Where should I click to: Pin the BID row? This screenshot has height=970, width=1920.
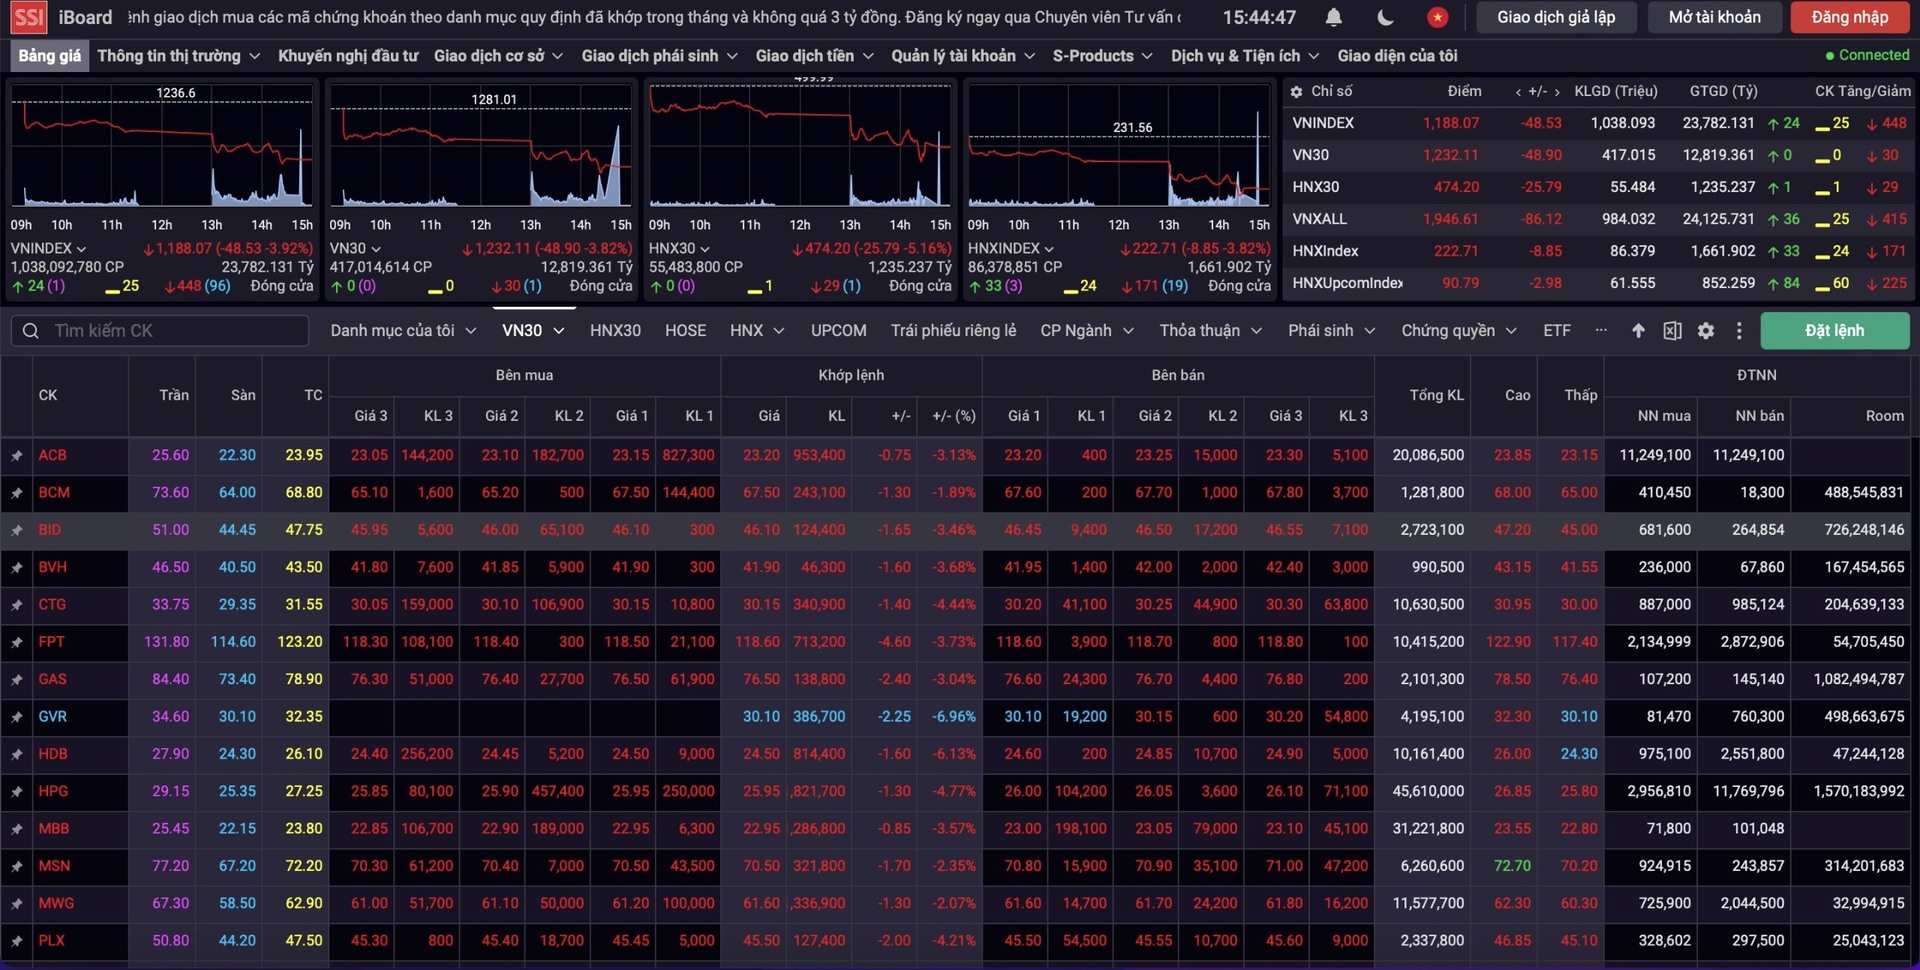17,530
